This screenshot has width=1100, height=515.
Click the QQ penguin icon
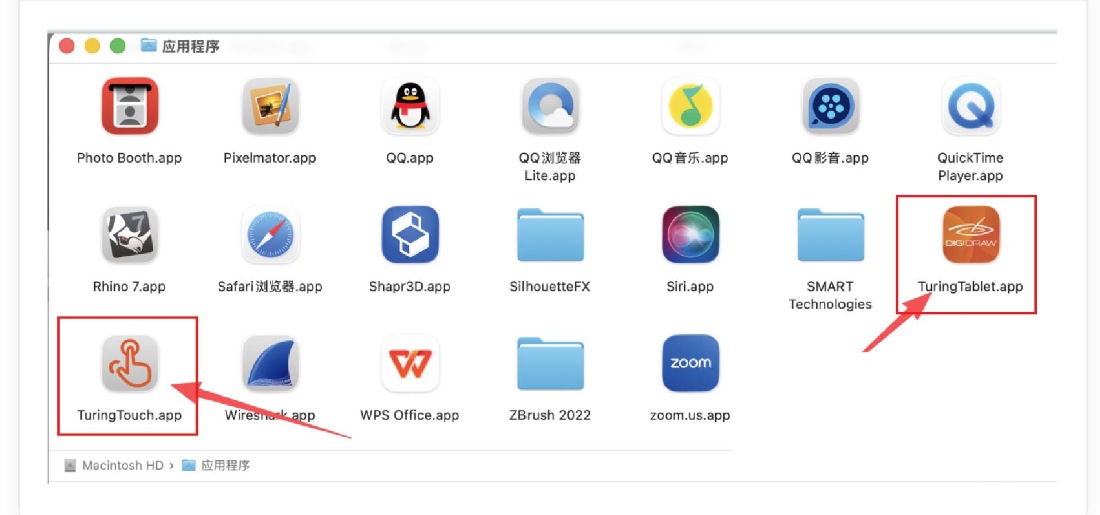(x=410, y=106)
